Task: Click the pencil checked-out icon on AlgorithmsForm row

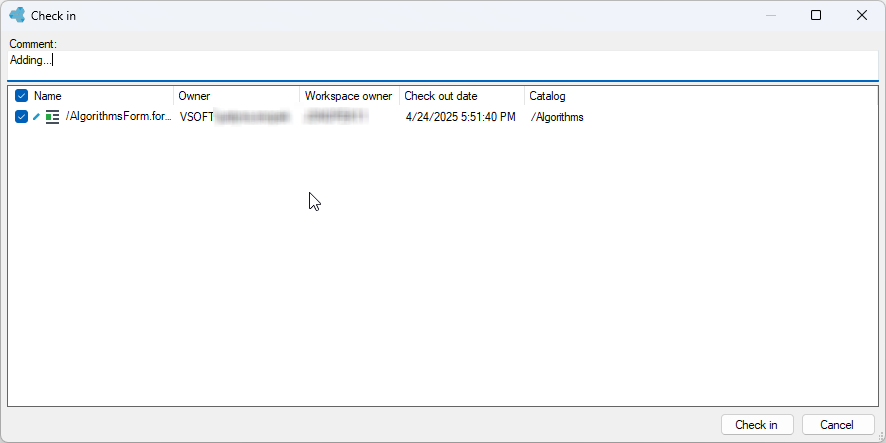Action: point(37,117)
